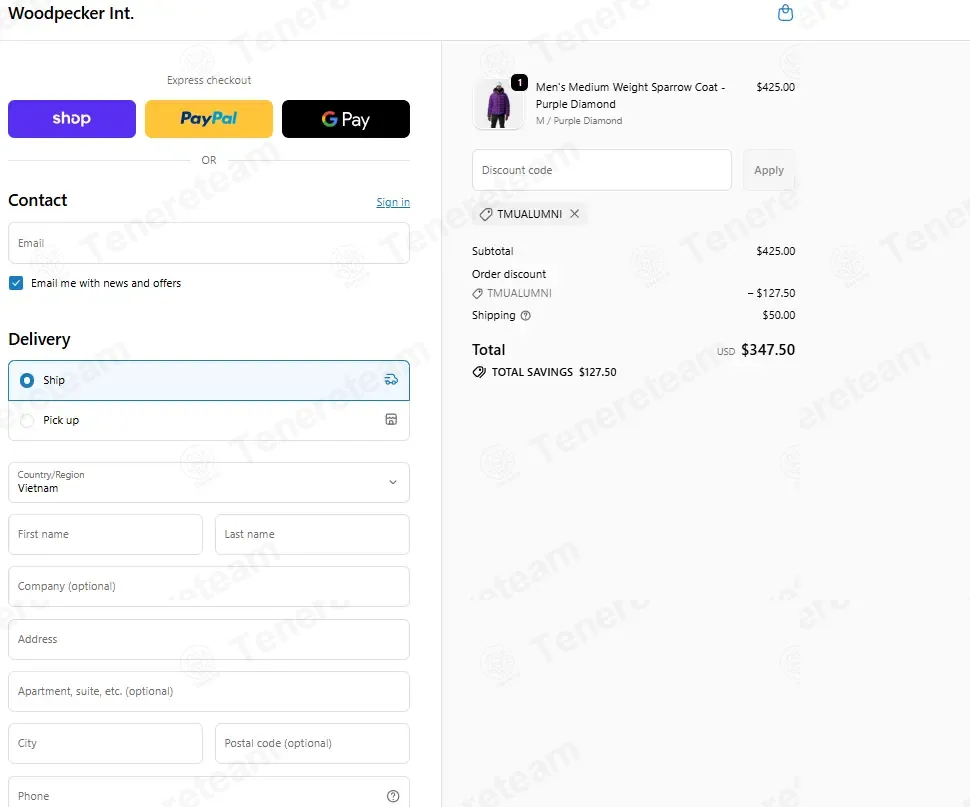
Task: Select the Pick up delivery option
Action: coord(208,421)
